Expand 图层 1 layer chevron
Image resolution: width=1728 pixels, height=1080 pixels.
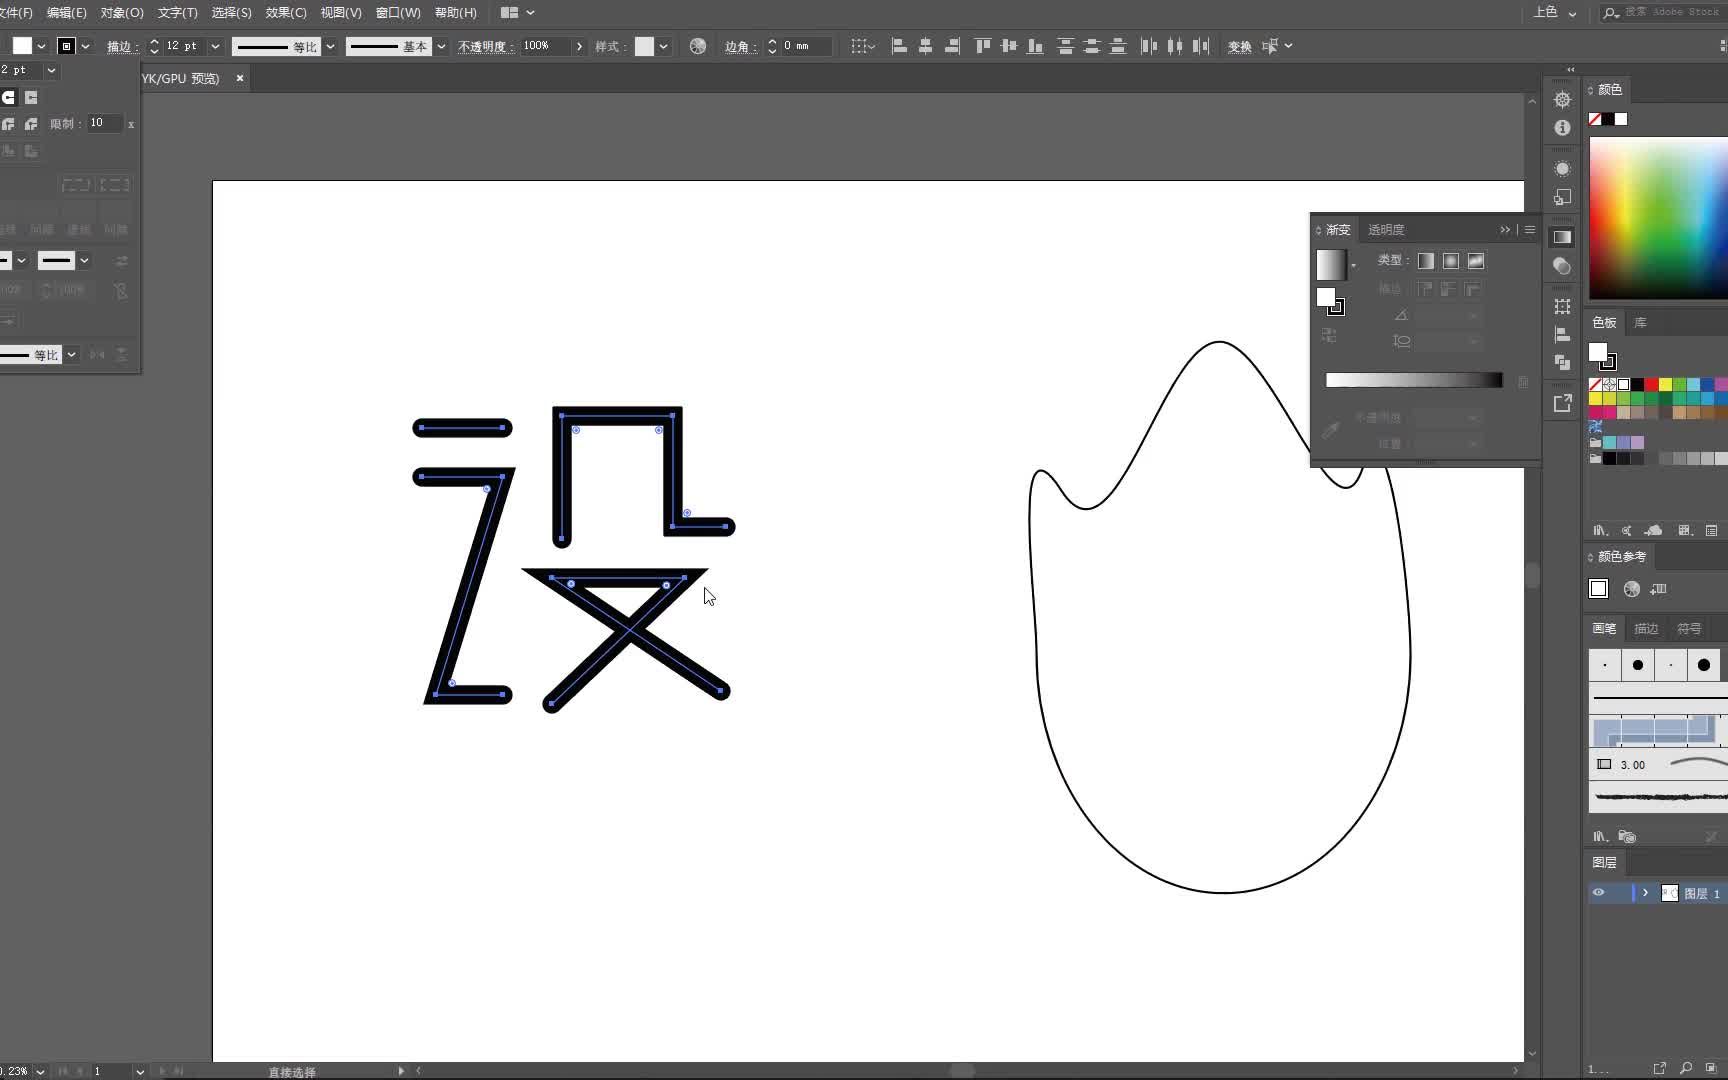1645,893
